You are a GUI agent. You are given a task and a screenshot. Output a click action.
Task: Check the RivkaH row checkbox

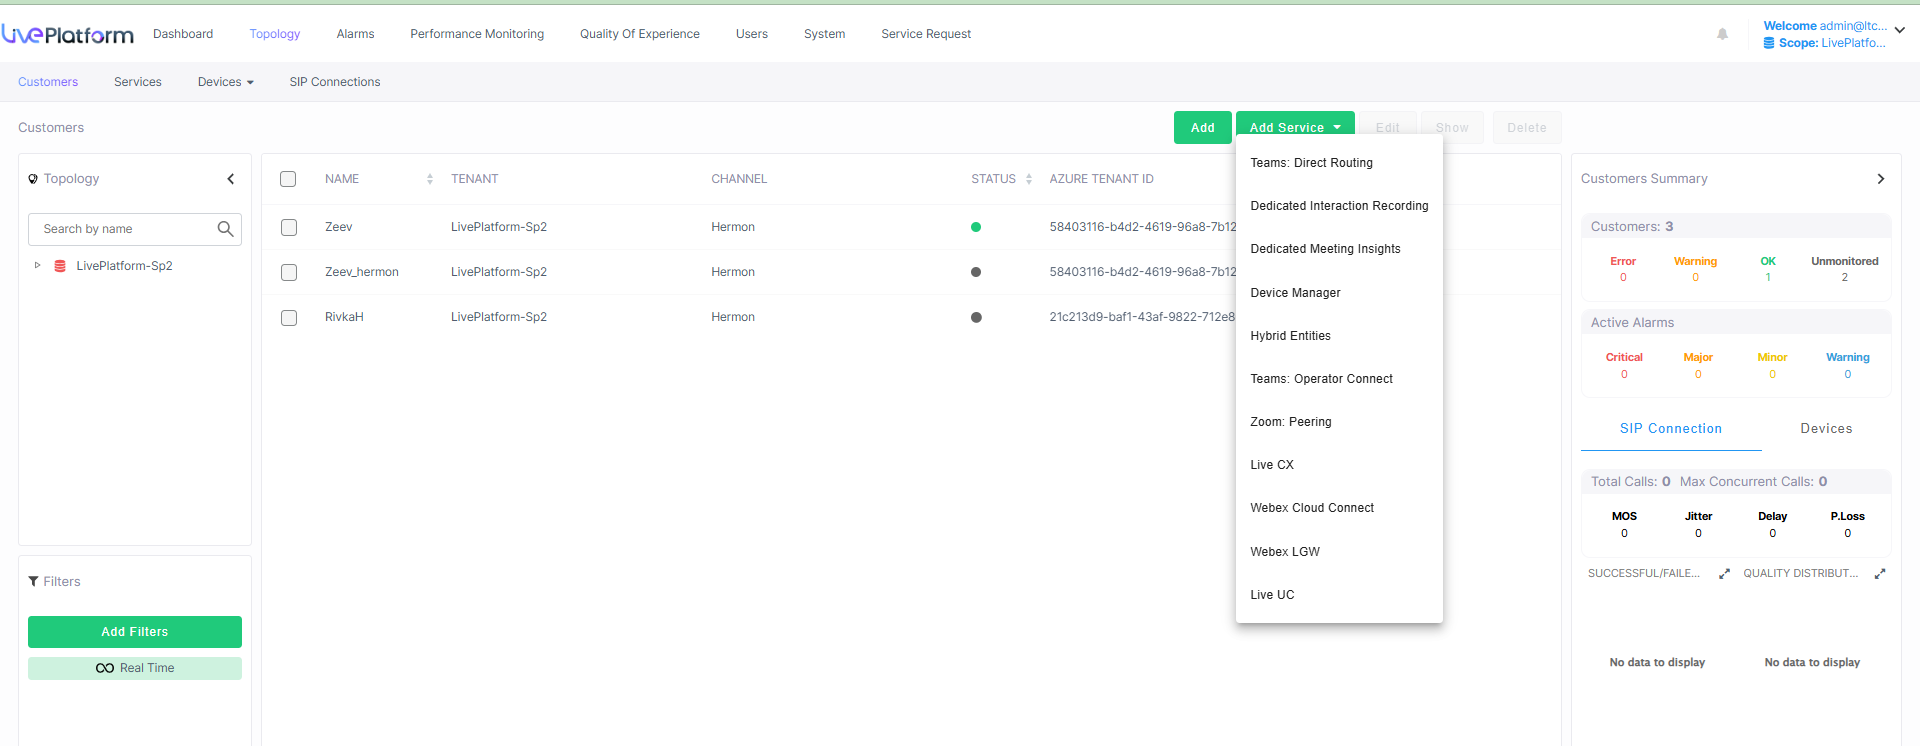click(289, 318)
